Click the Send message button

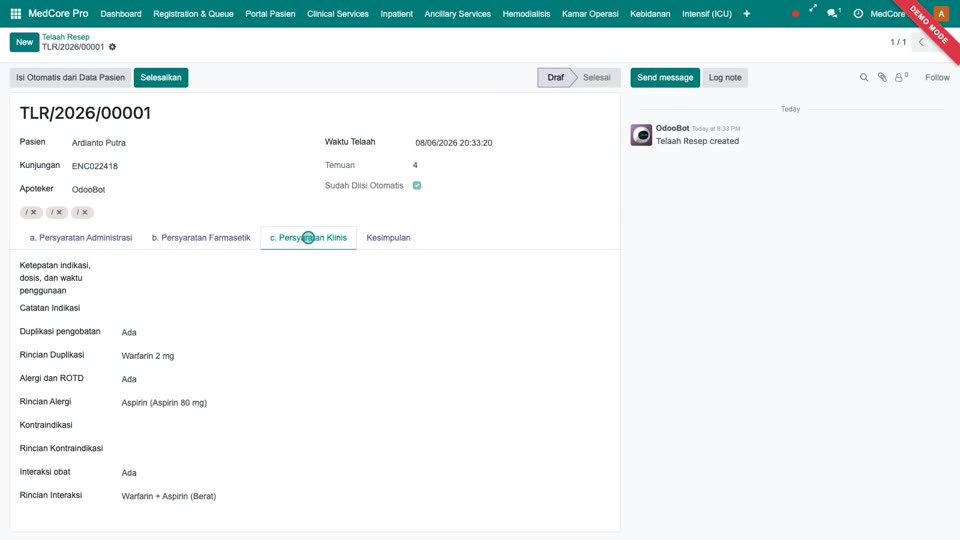point(665,78)
